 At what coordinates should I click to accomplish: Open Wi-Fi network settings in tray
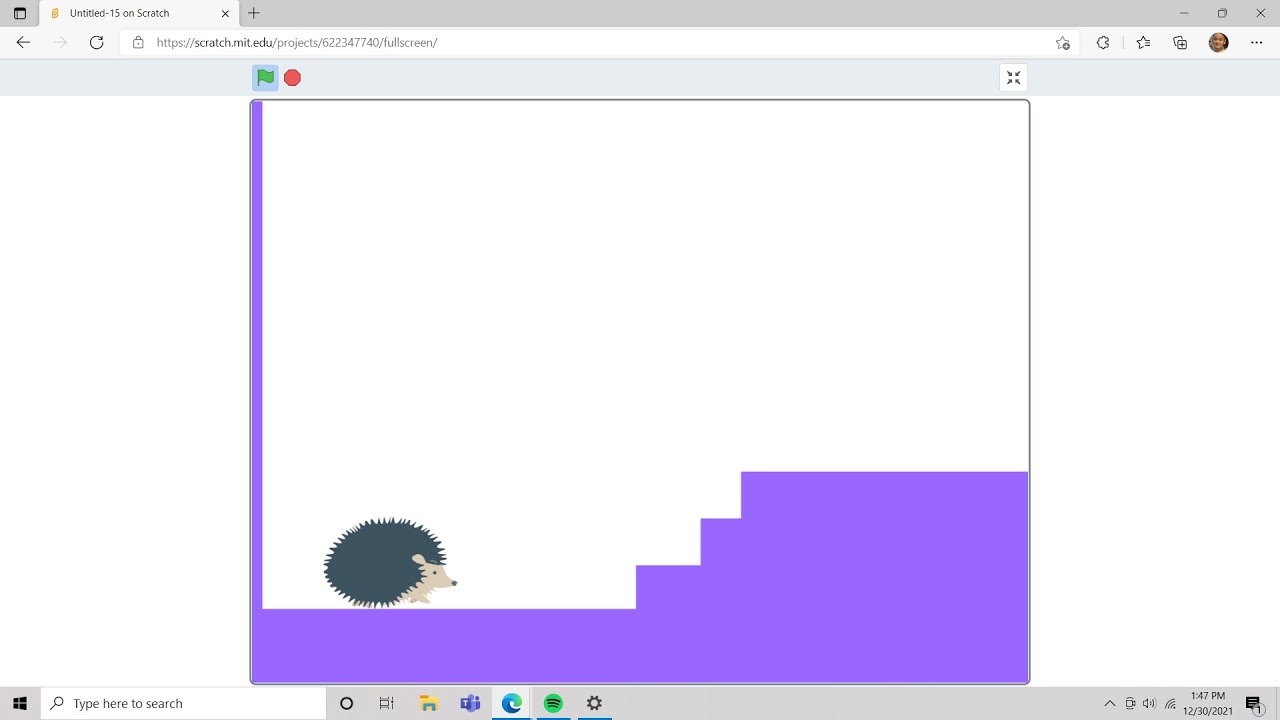1170,703
